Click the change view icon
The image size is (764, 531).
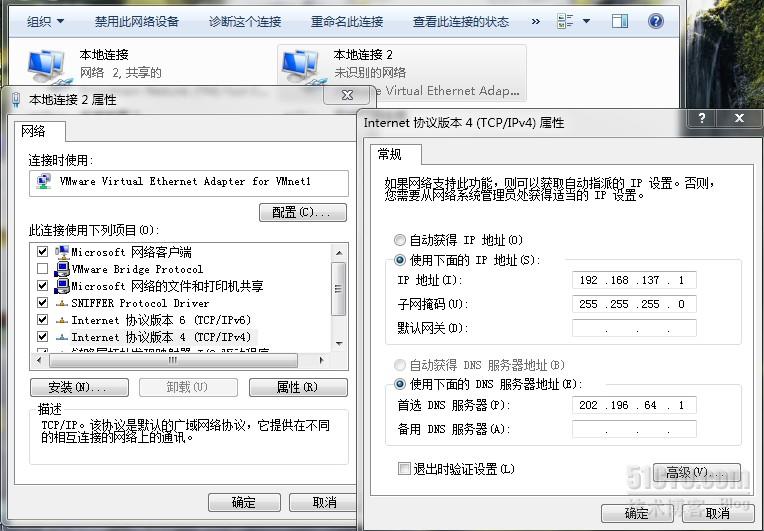click(565, 21)
